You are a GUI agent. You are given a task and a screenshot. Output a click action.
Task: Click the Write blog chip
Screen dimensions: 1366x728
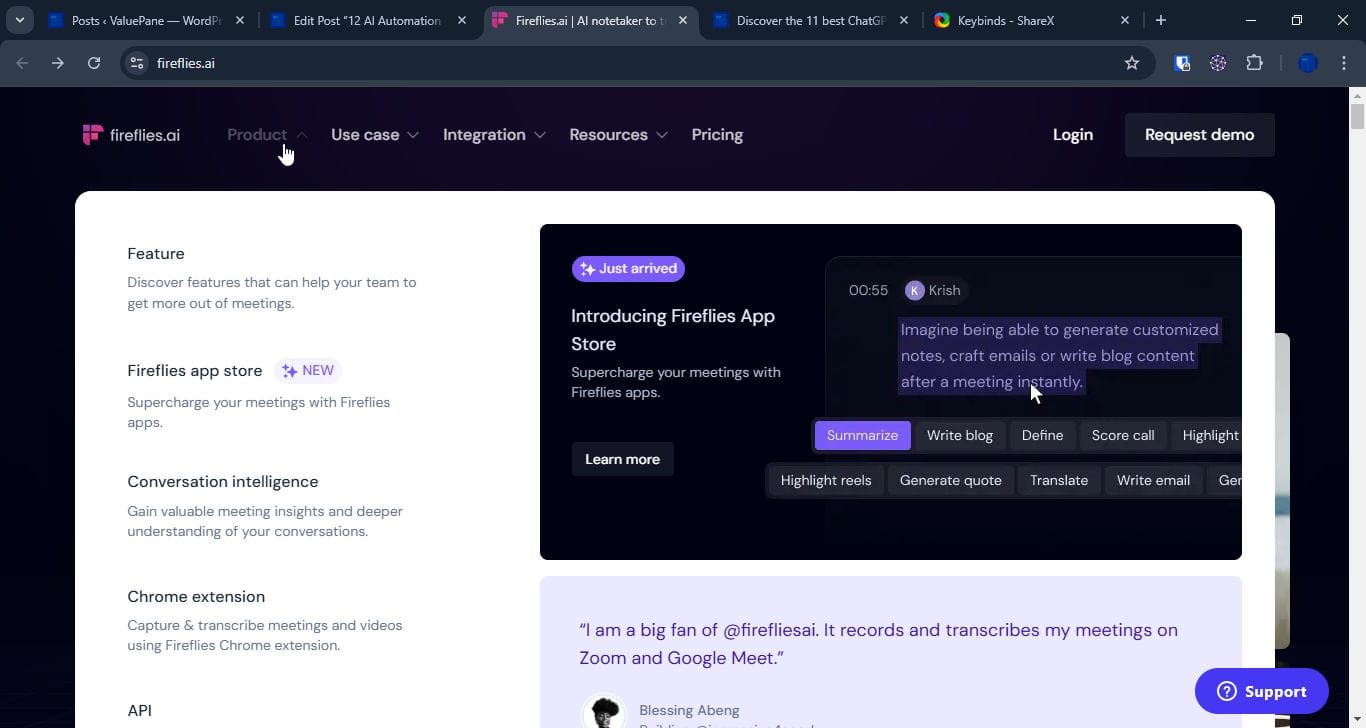(x=960, y=435)
